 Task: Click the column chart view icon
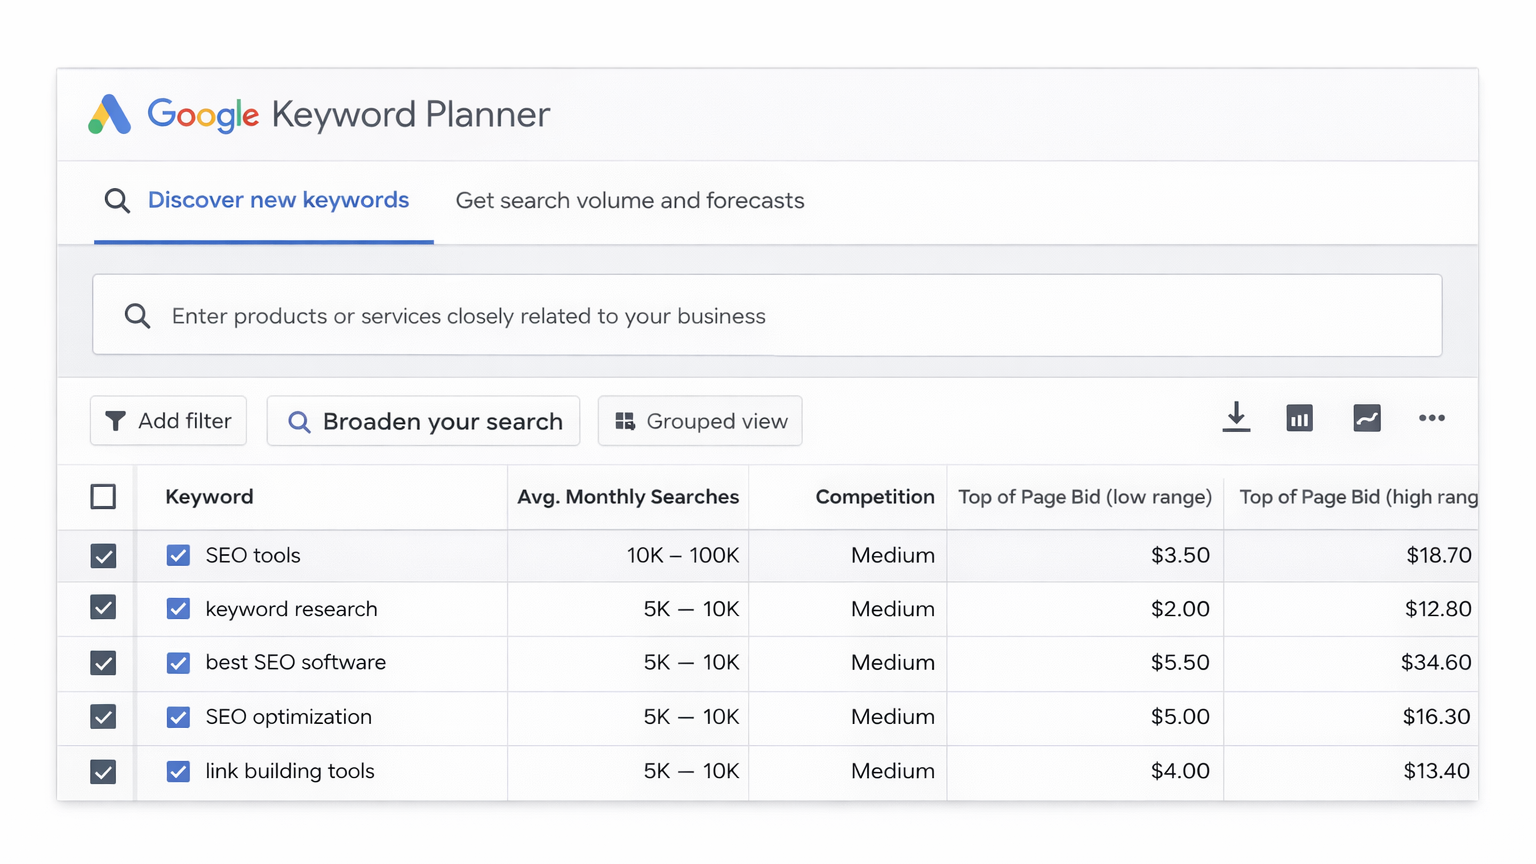pyautogui.click(x=1299, y=418)
